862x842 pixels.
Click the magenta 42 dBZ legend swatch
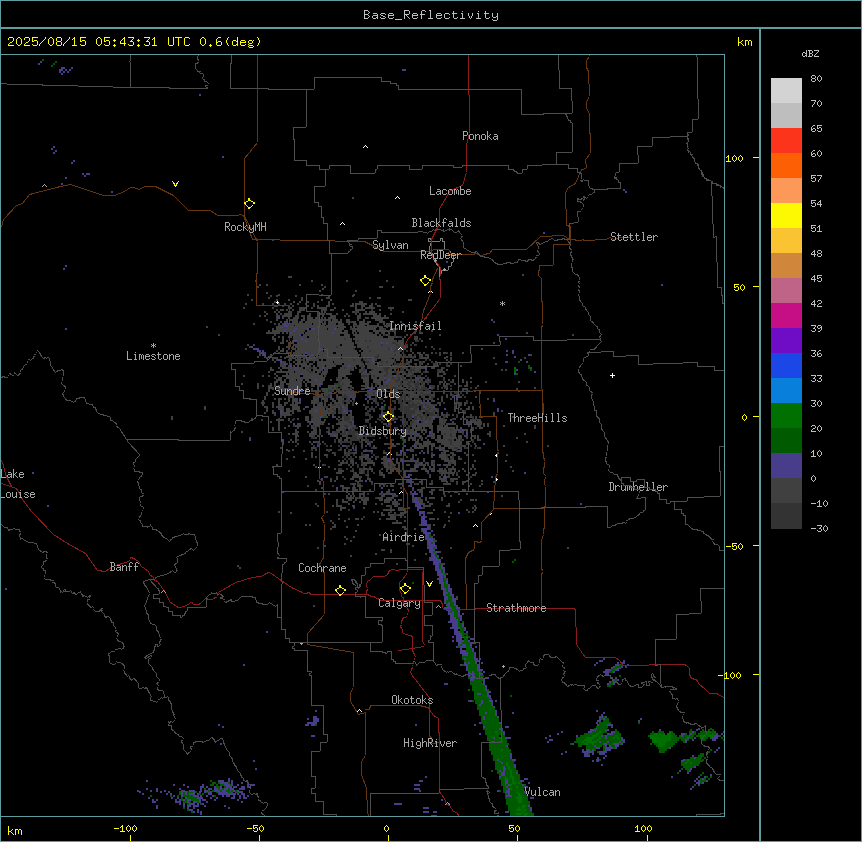click(786, 315)
